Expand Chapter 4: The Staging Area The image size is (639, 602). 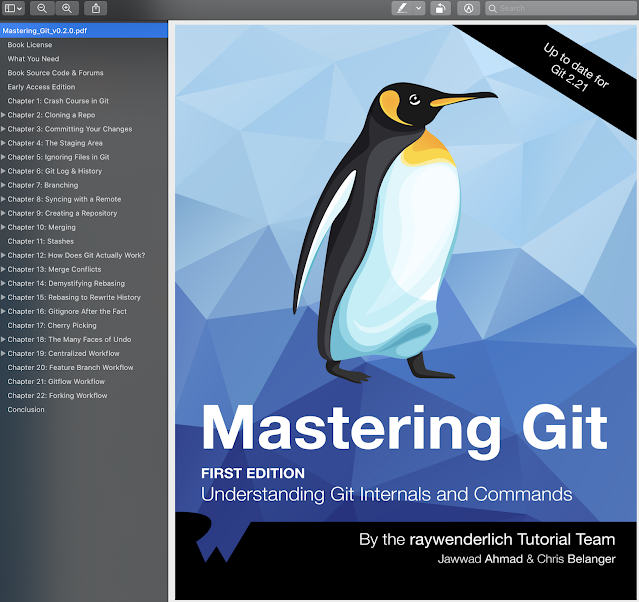[3, 143]
